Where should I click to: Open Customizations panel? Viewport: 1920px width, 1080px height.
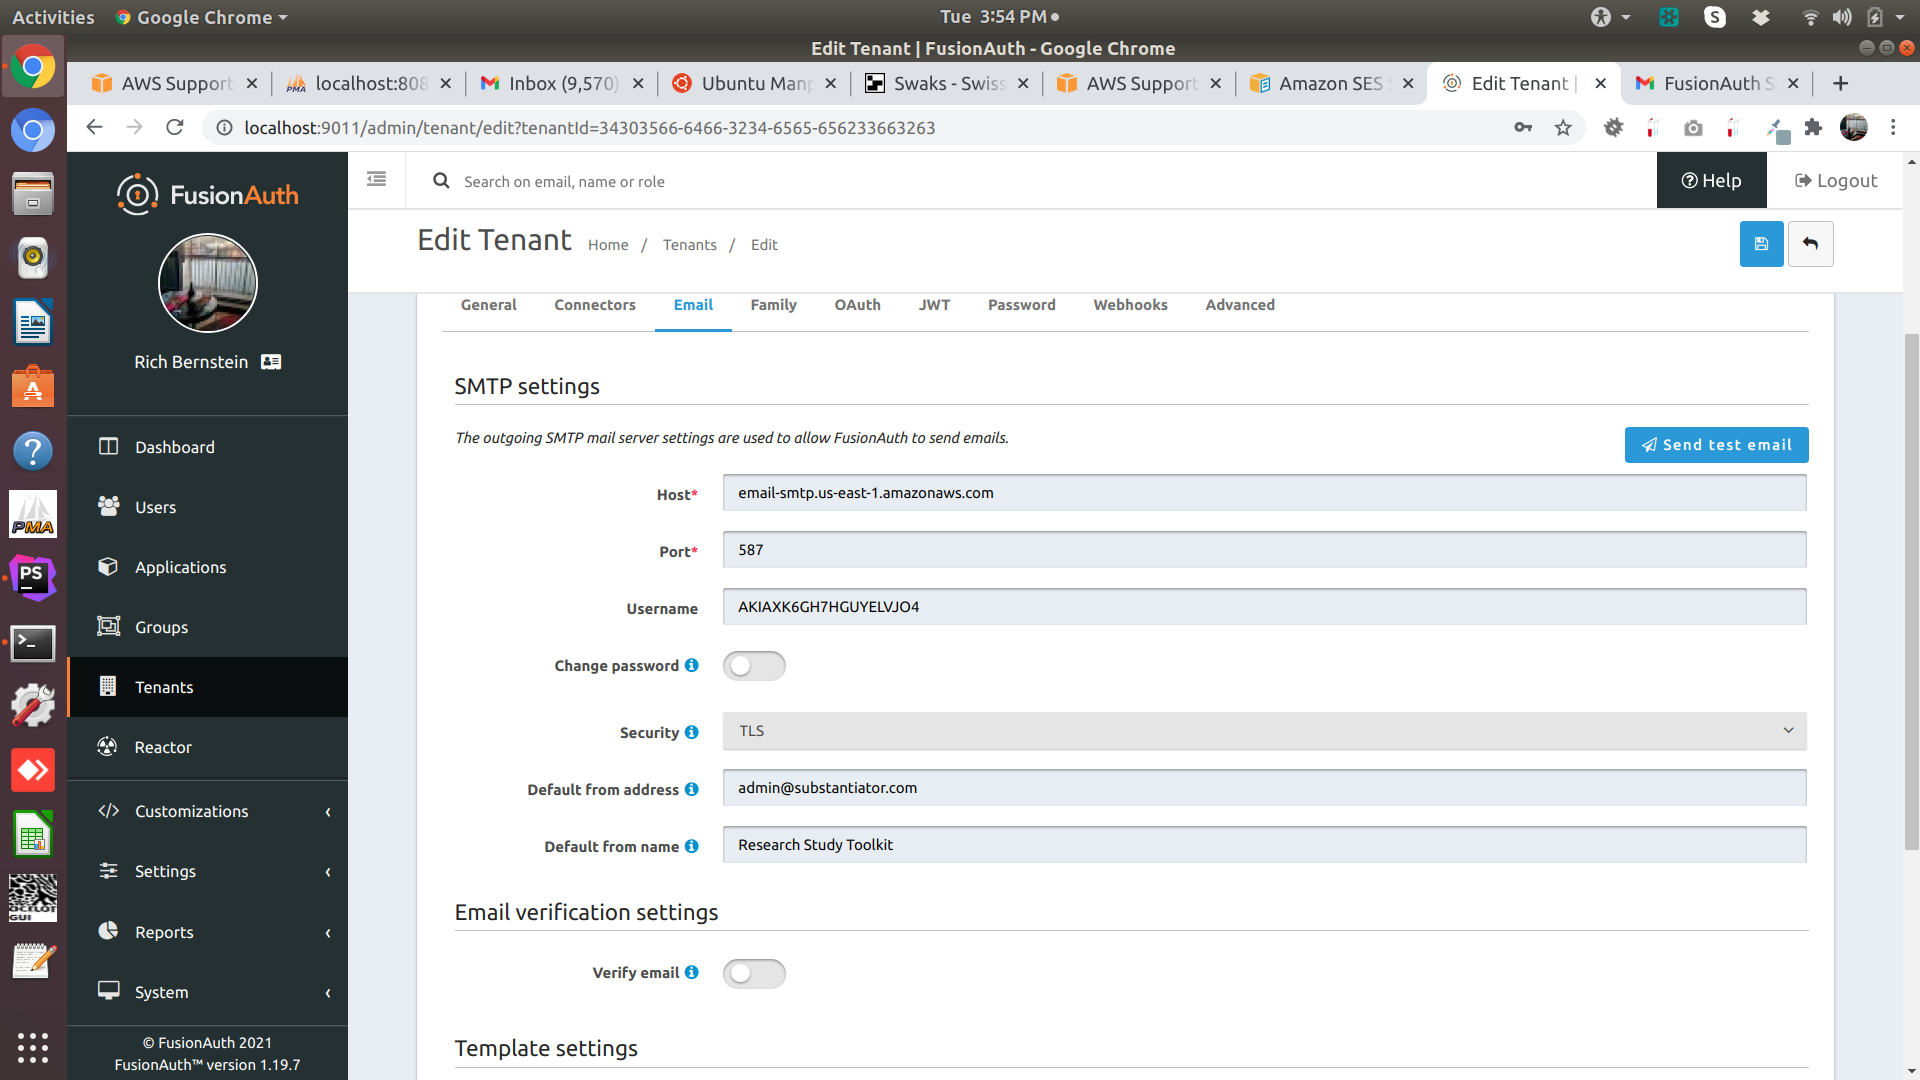tap(207, 810)
